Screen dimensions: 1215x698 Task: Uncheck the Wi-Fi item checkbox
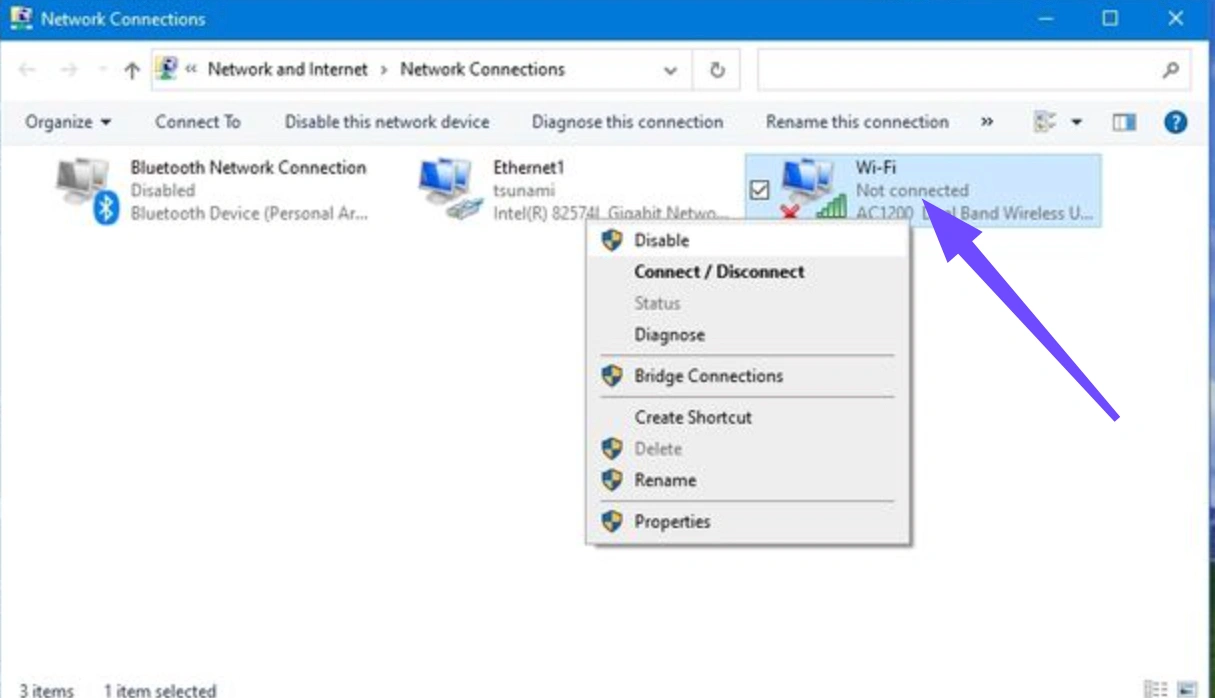point(759,190)
